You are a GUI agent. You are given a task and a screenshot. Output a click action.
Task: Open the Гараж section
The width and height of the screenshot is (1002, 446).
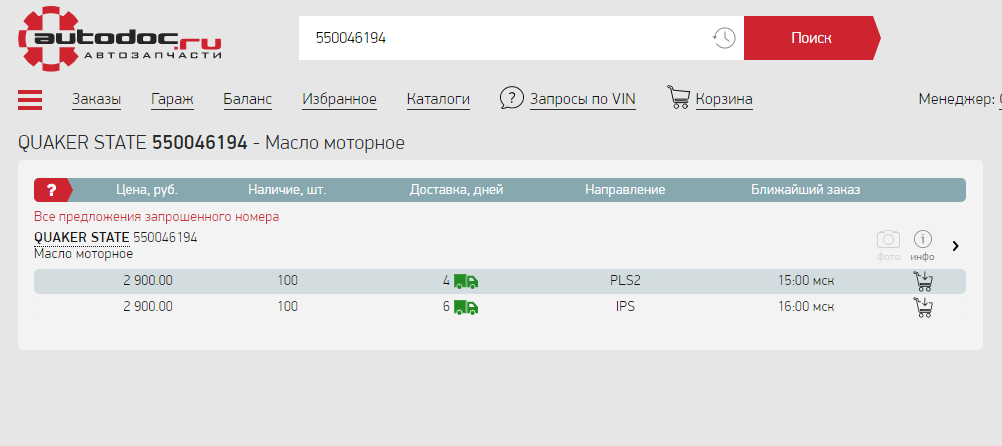click(173, 99)
